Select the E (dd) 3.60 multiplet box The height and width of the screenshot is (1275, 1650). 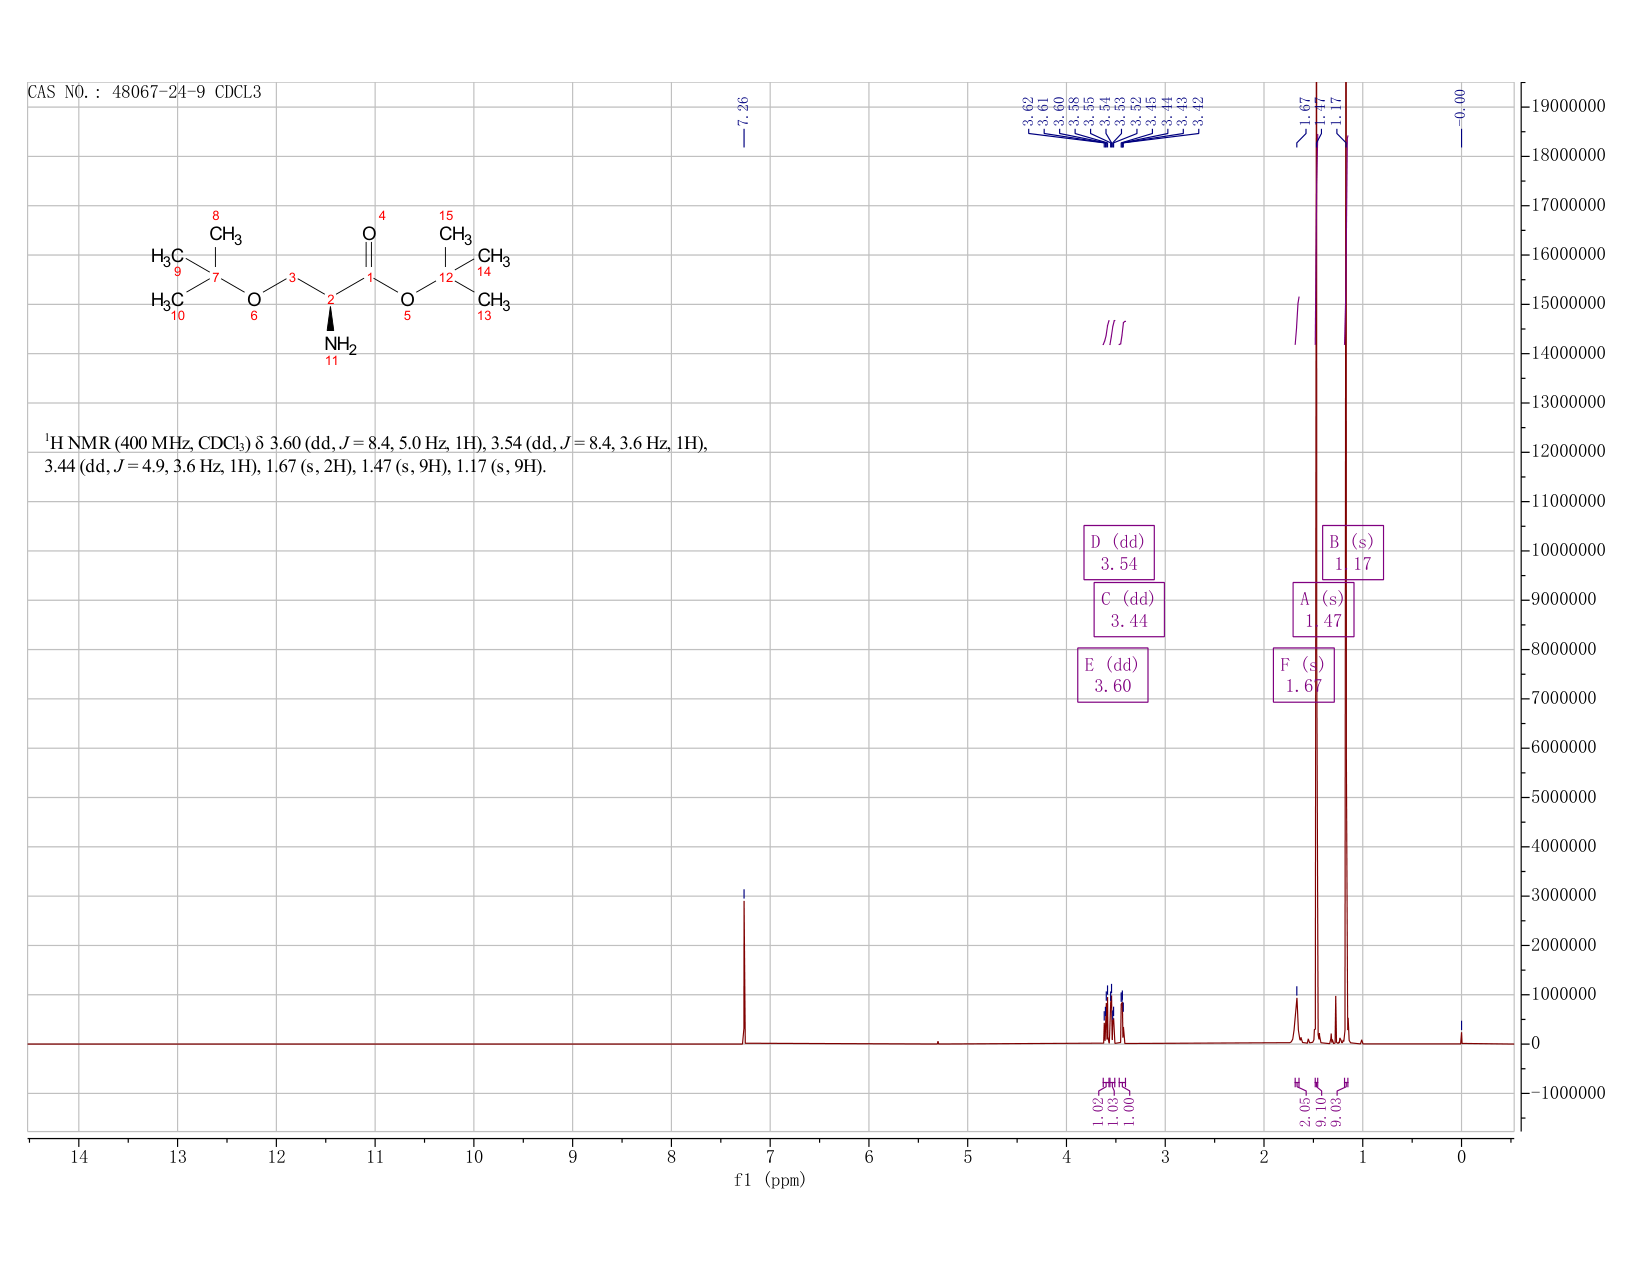1112,675
